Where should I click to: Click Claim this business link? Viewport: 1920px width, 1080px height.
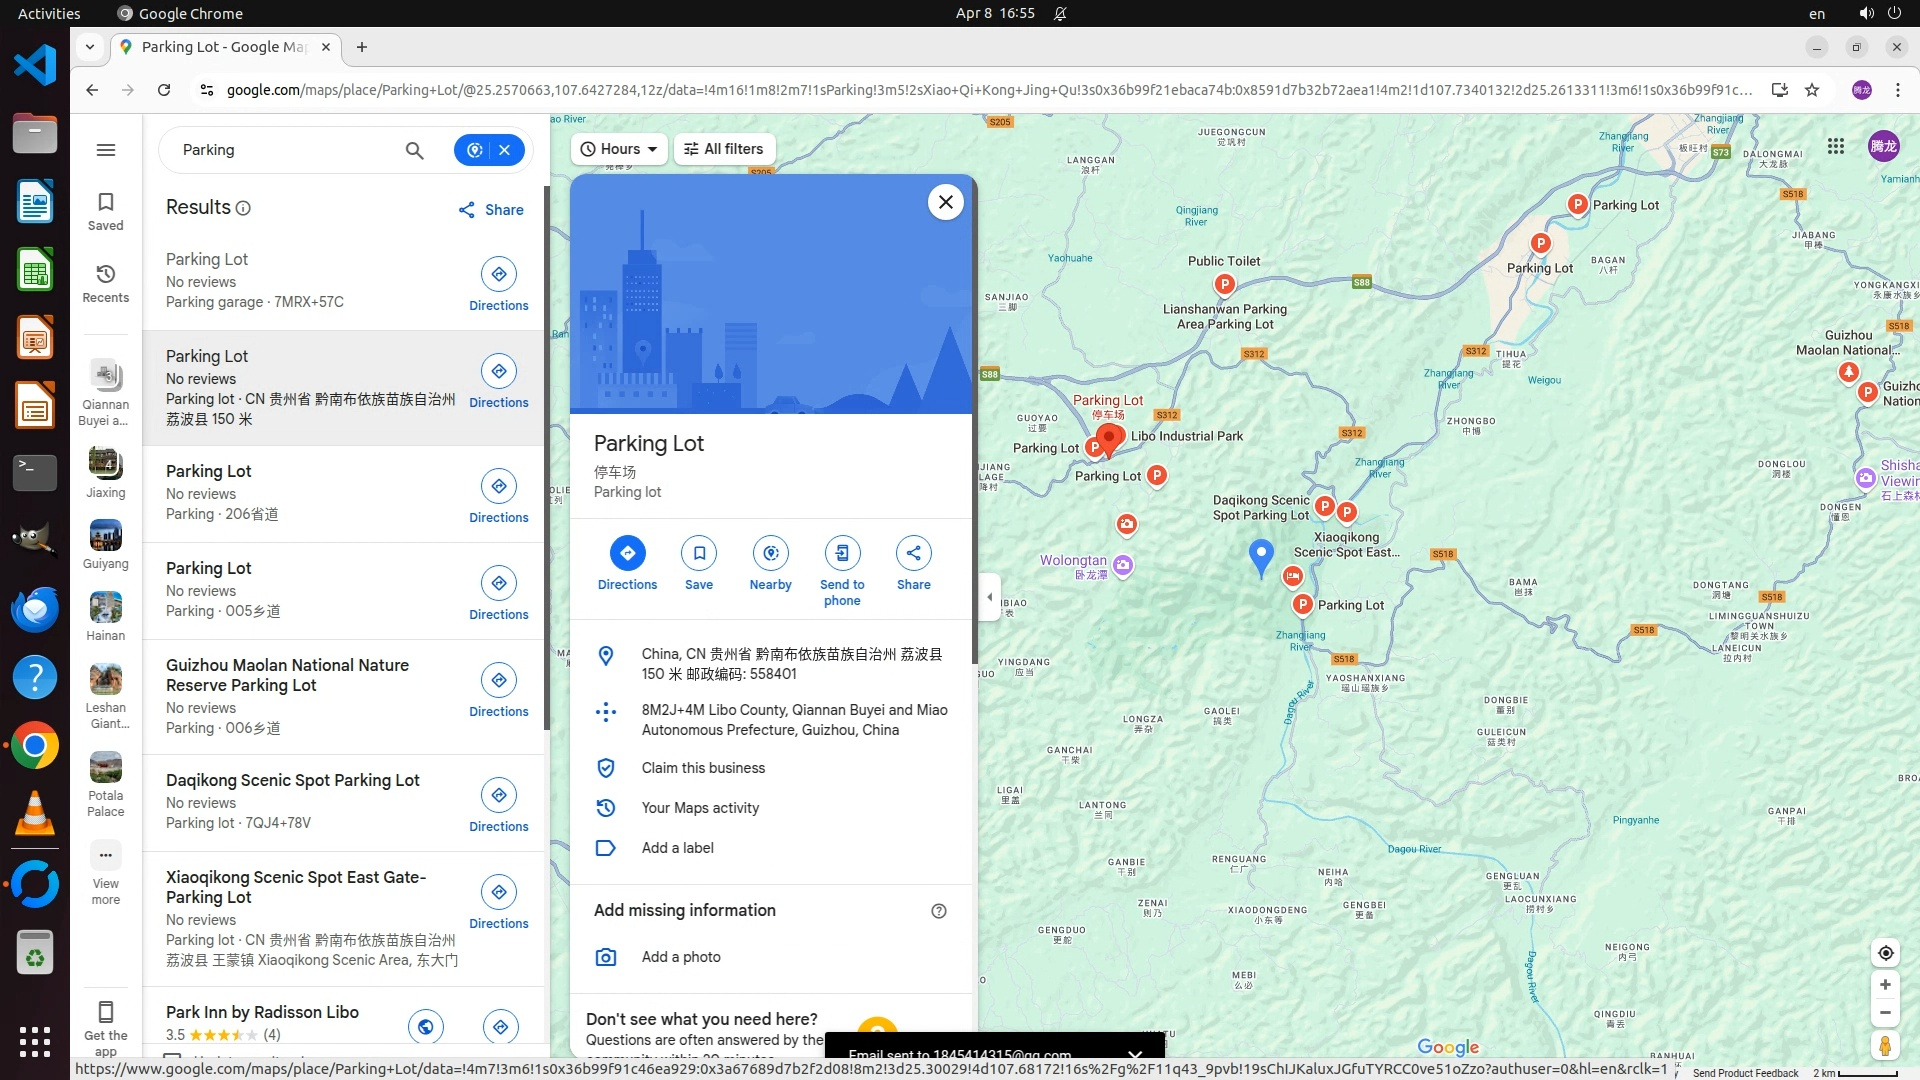[x=703, y=768]
